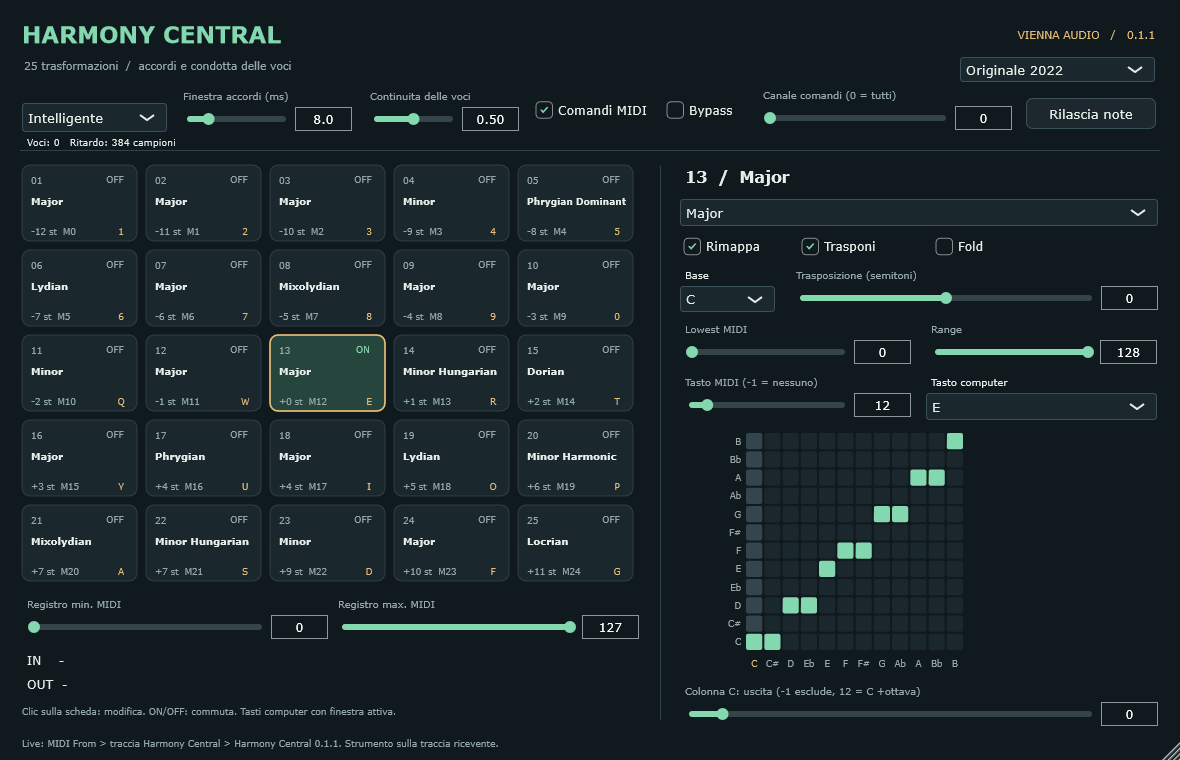The image size is (1180, 760).
Task: Select card 17 Phrygian
Action: pyautogui.click(x=203, y=458)
